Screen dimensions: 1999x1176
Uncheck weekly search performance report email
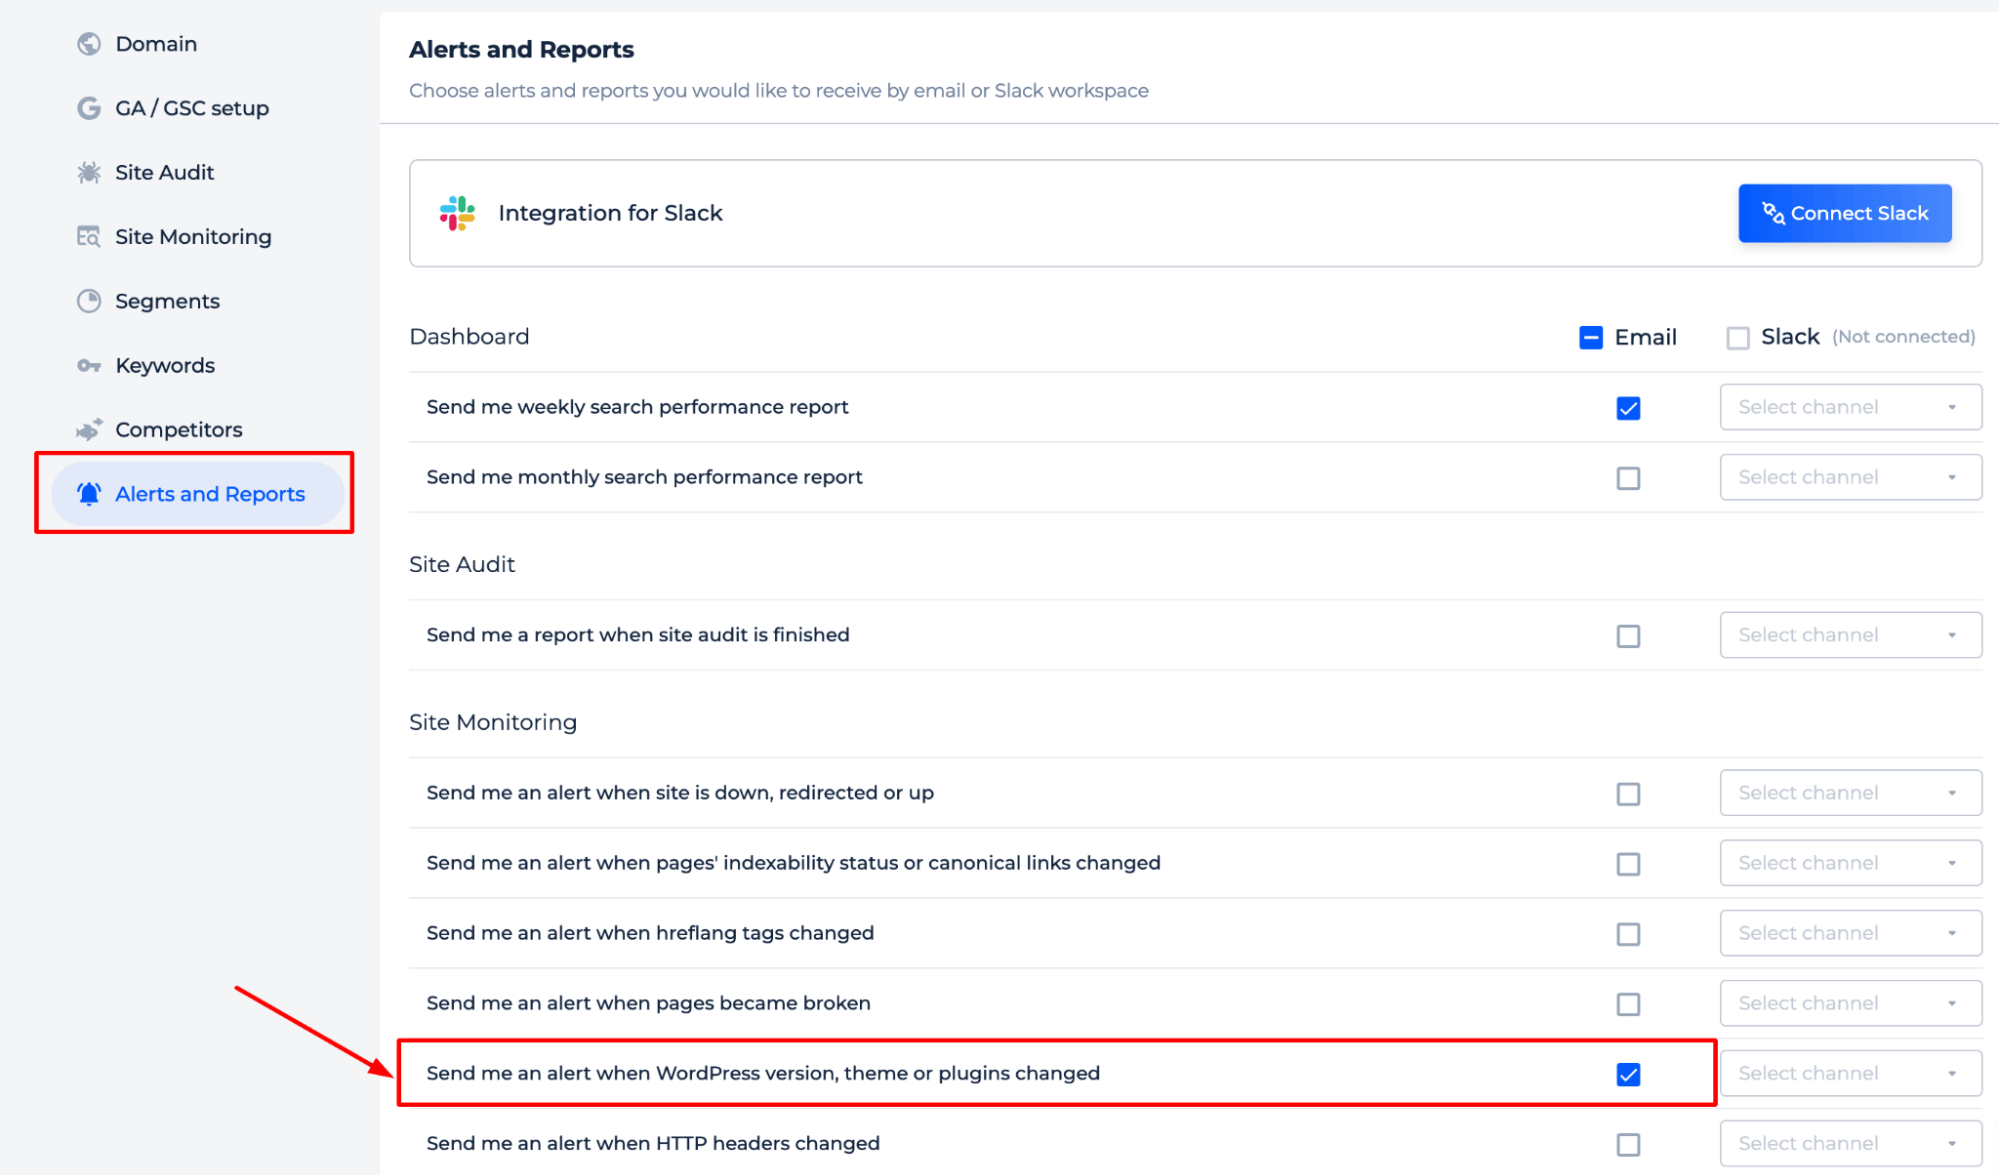(1628, 408)
